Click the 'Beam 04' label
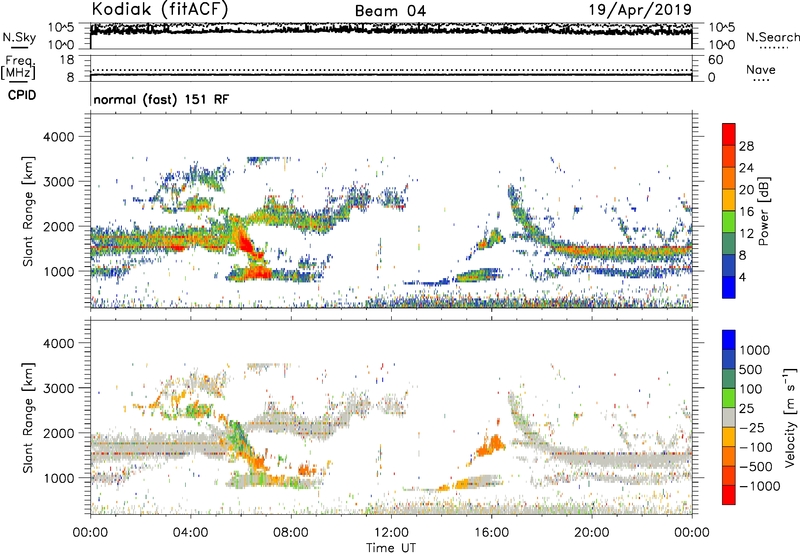Image resolution: width=800 pixels, height=554 pixels. pos(390,11)
